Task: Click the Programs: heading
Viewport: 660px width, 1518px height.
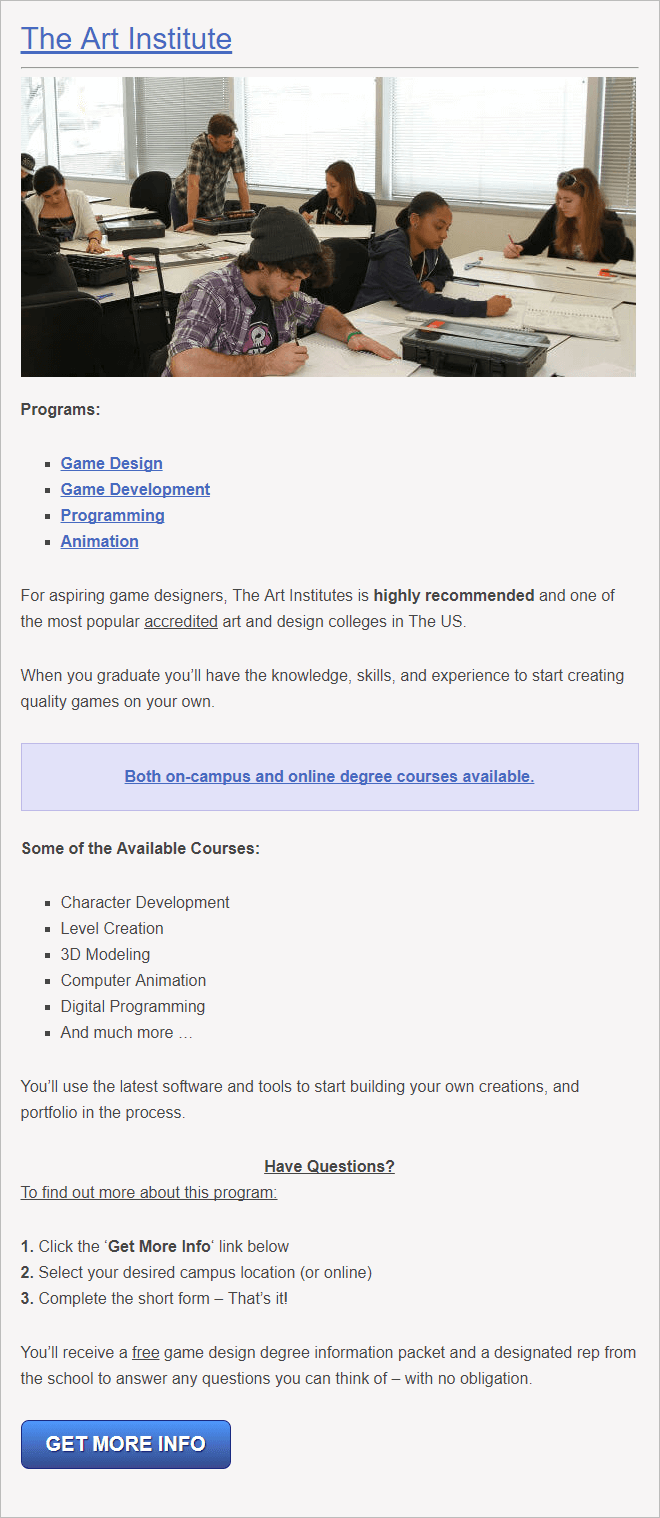Action: pyautogui.click(x=61, y=409)
